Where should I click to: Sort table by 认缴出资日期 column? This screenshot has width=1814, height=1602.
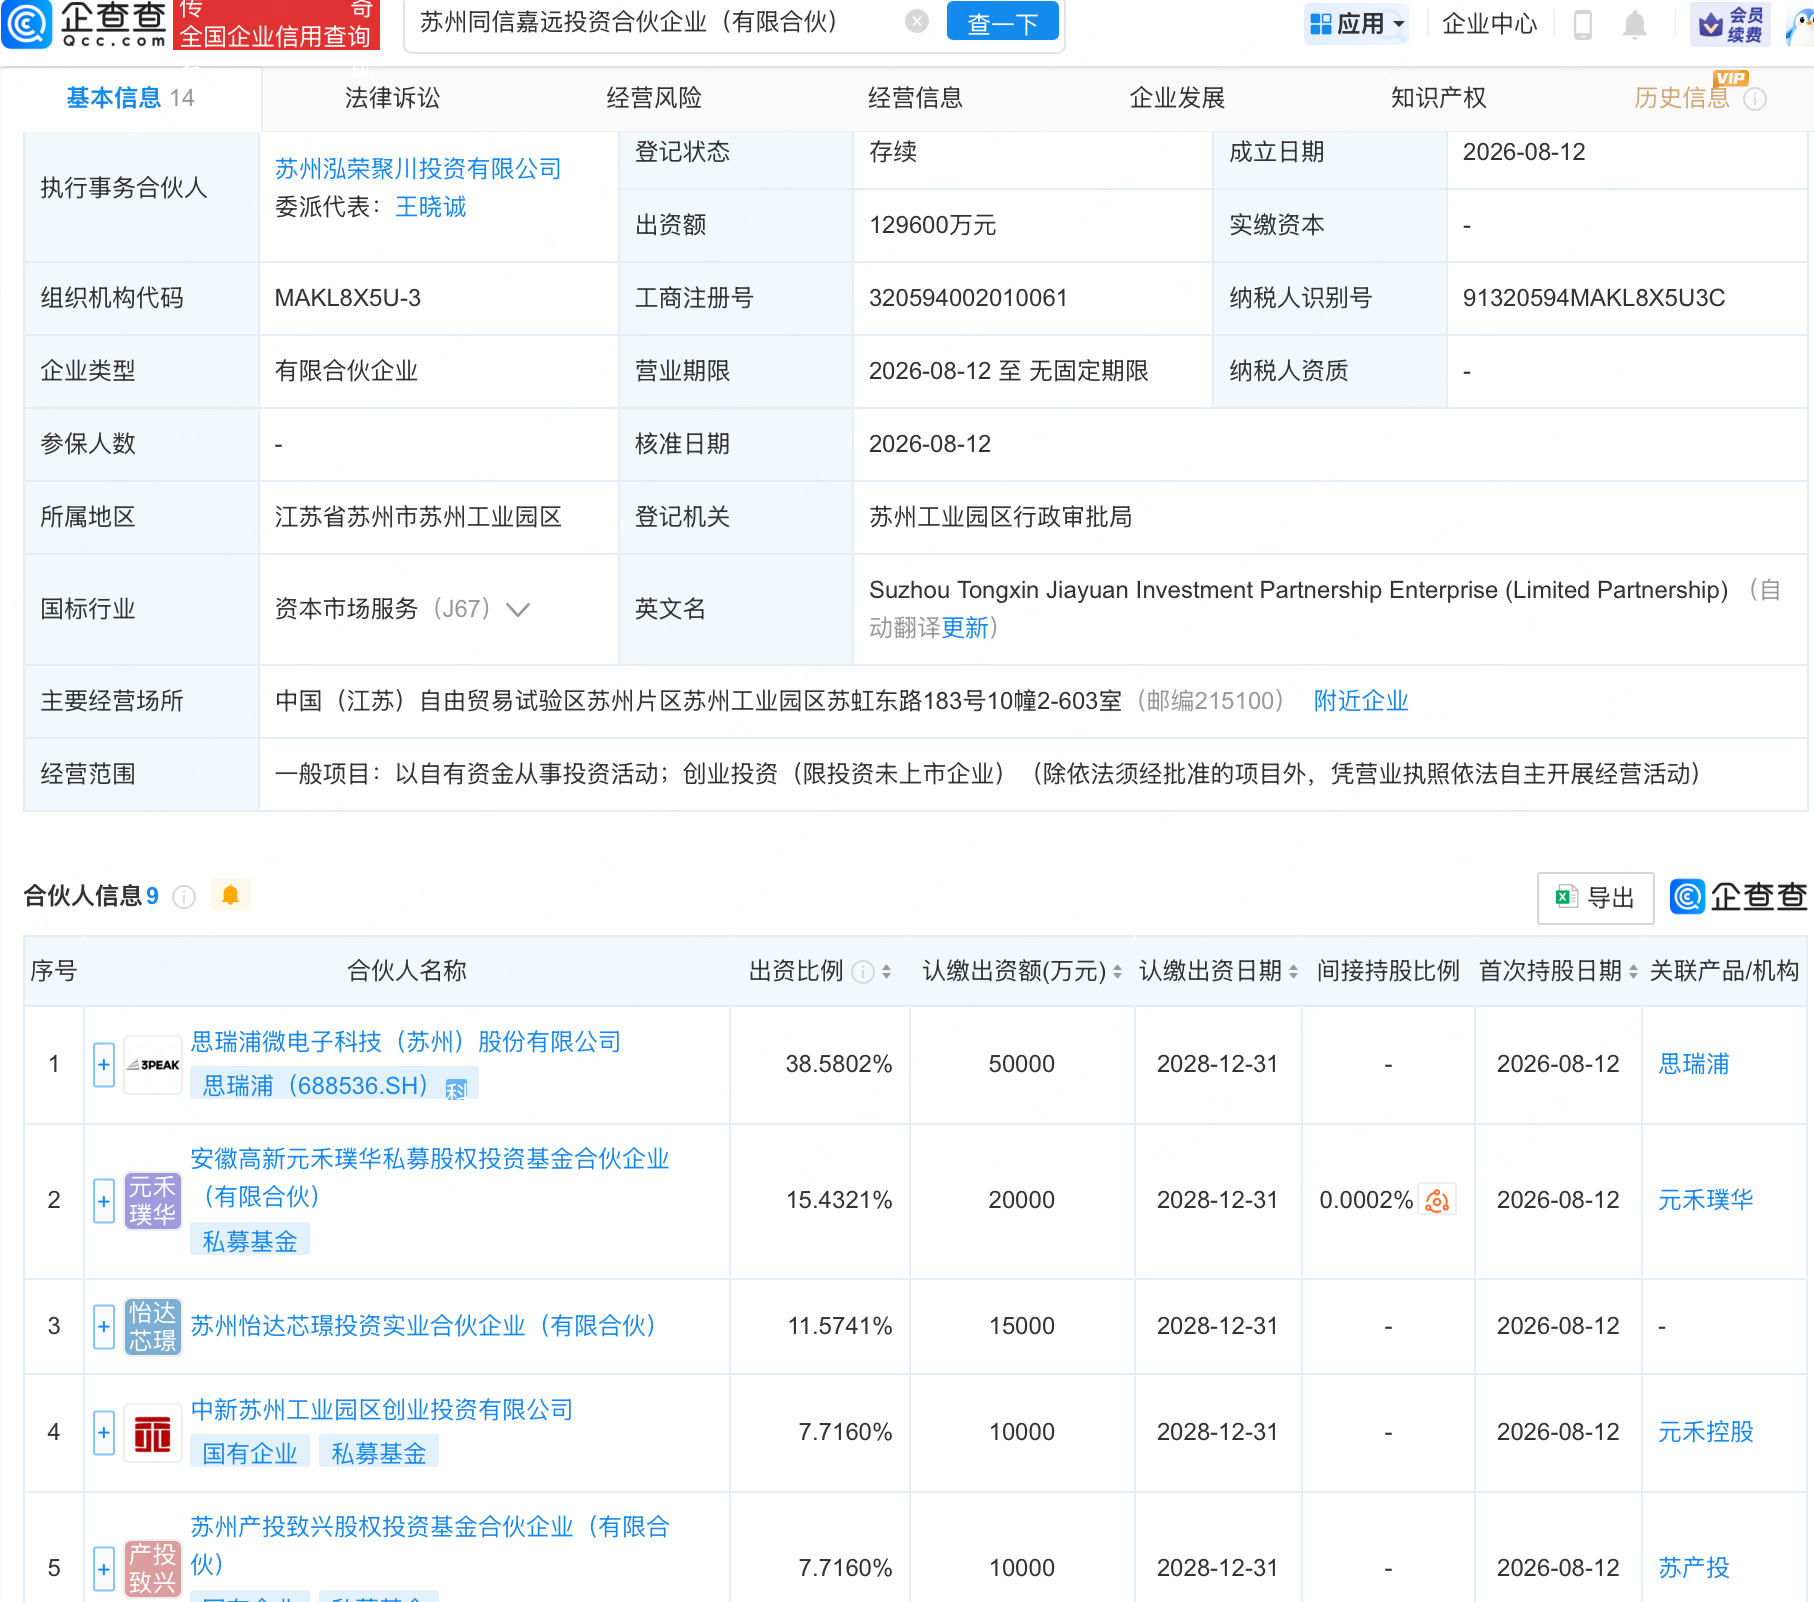click(x=1293, y=971)
